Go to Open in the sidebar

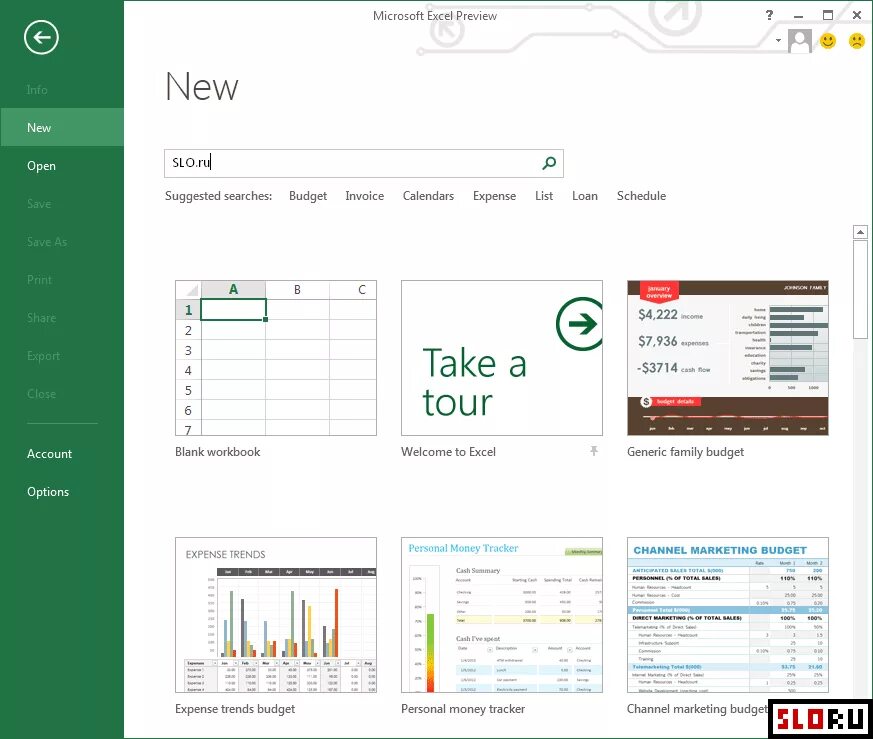pyautogui.click(x=41, y=166)
